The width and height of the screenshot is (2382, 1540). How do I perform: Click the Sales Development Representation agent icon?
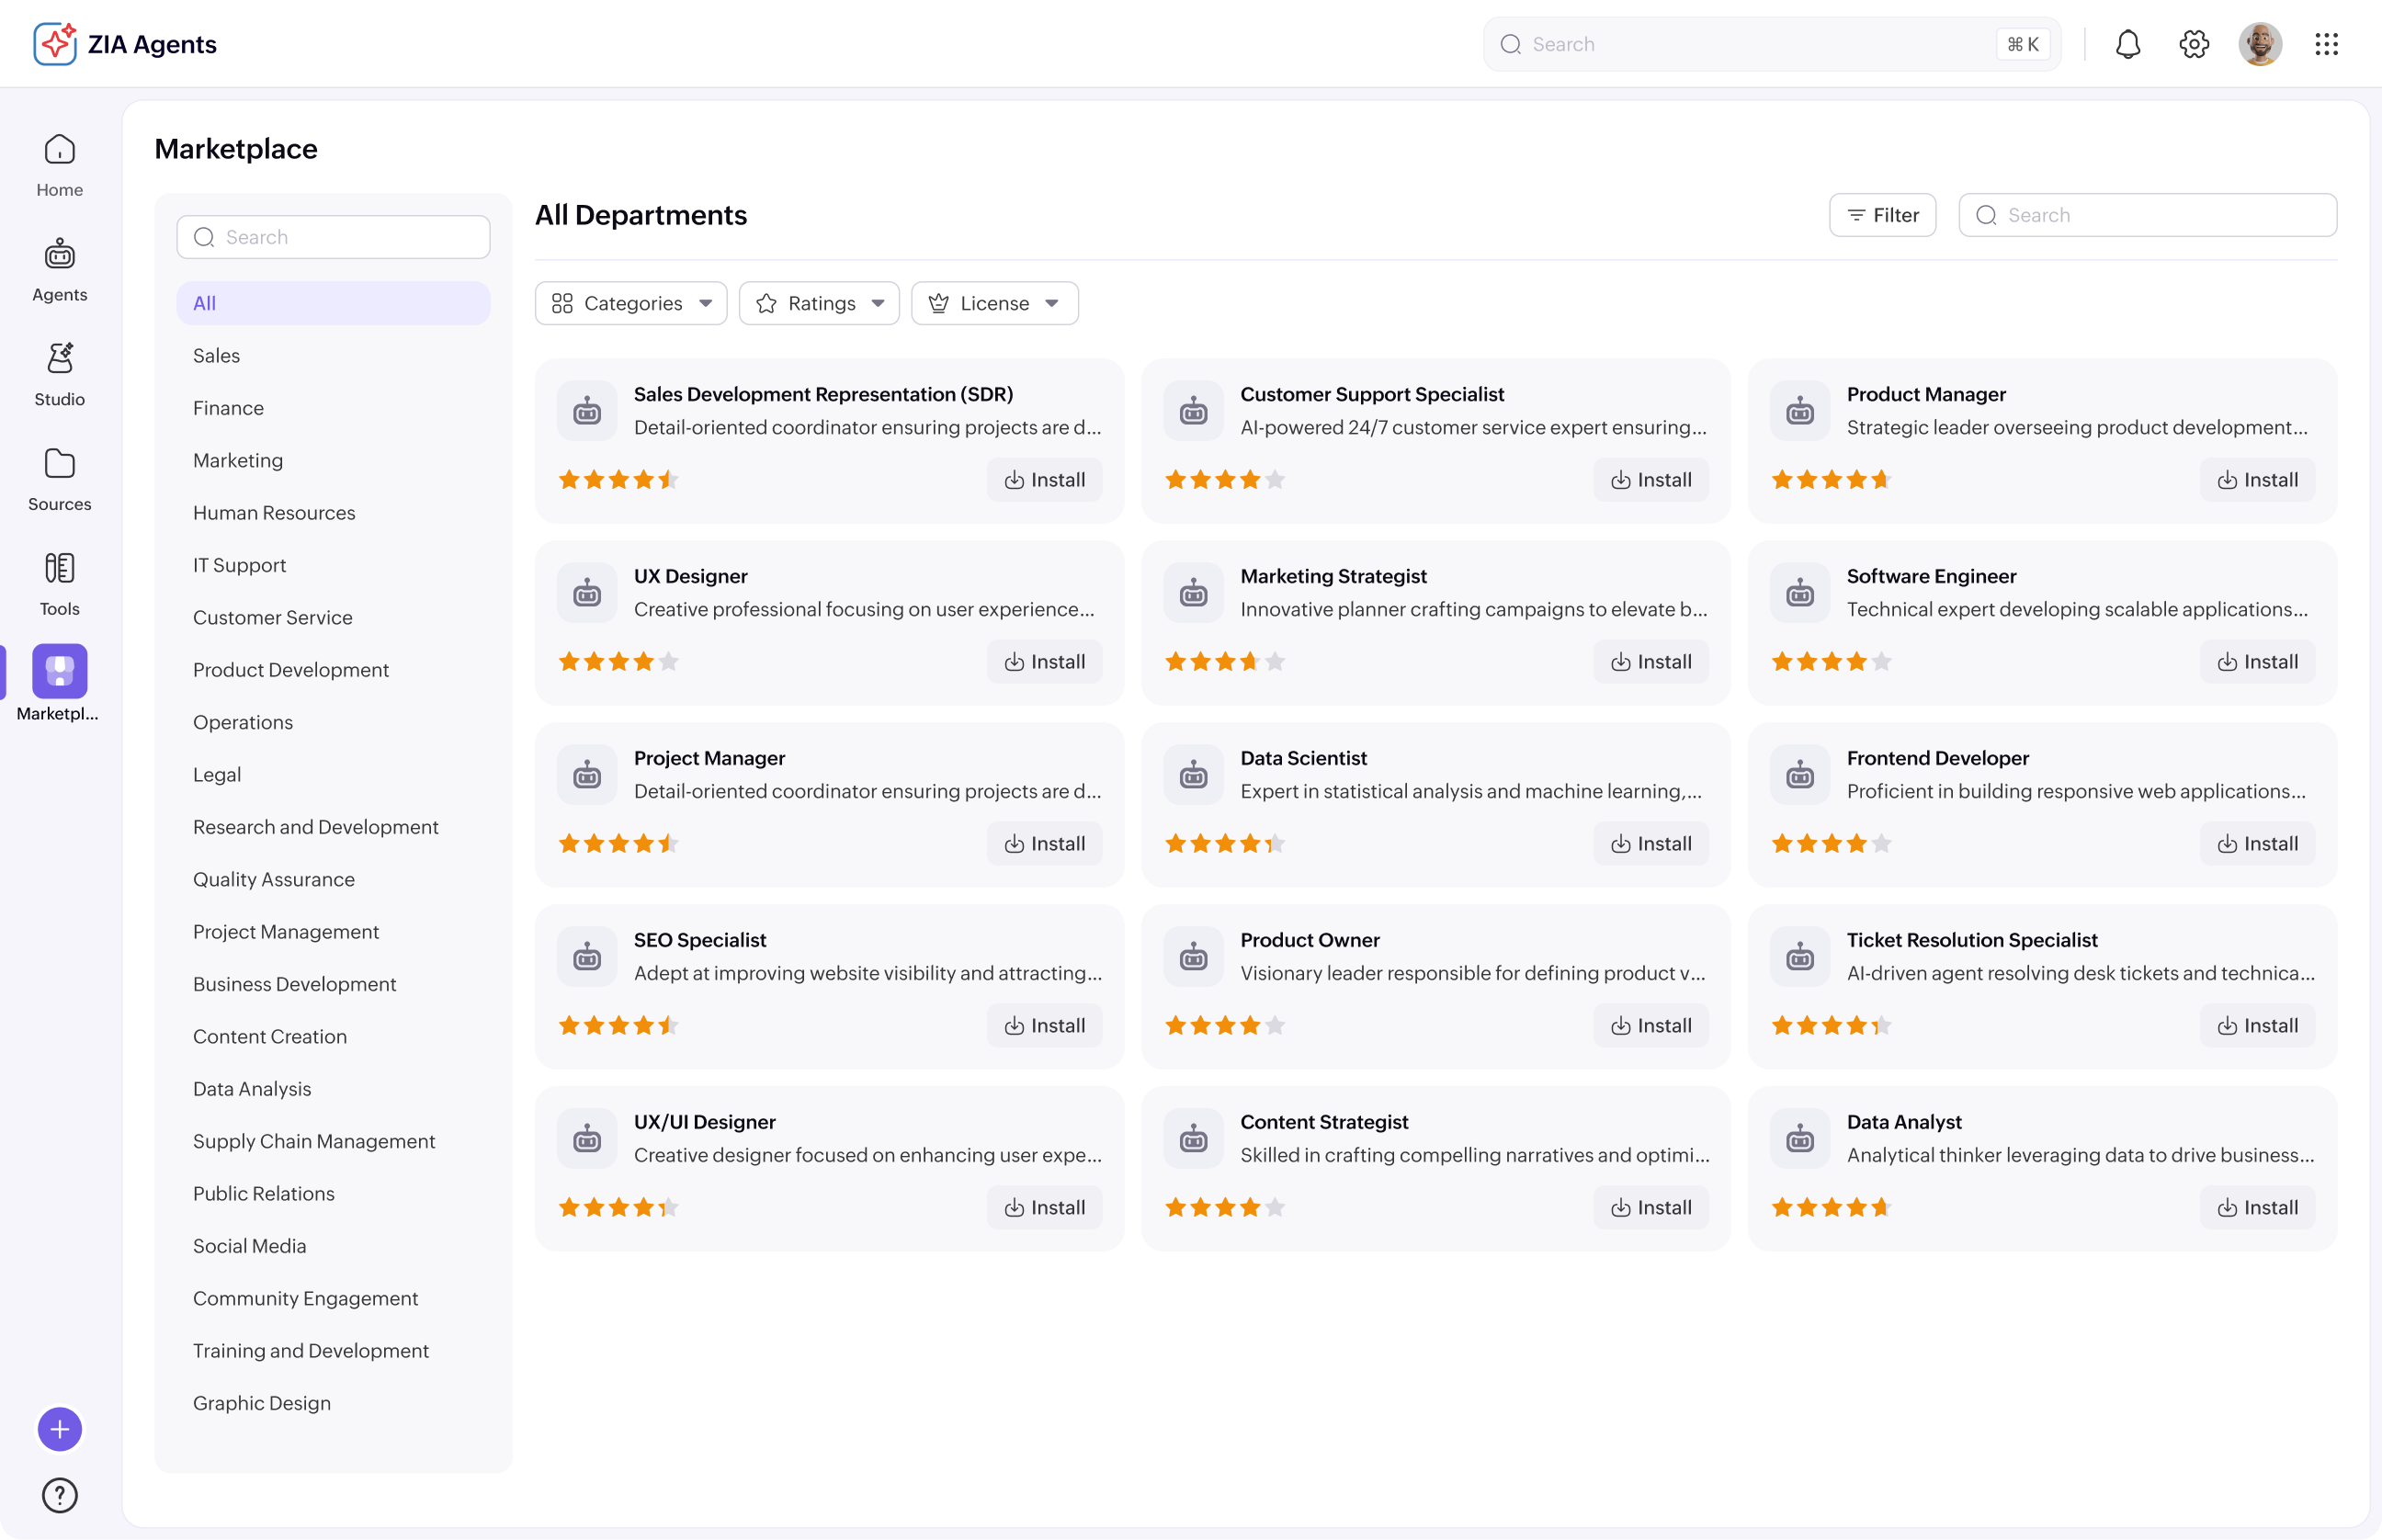pyautogui.click(x=587, y=411)
